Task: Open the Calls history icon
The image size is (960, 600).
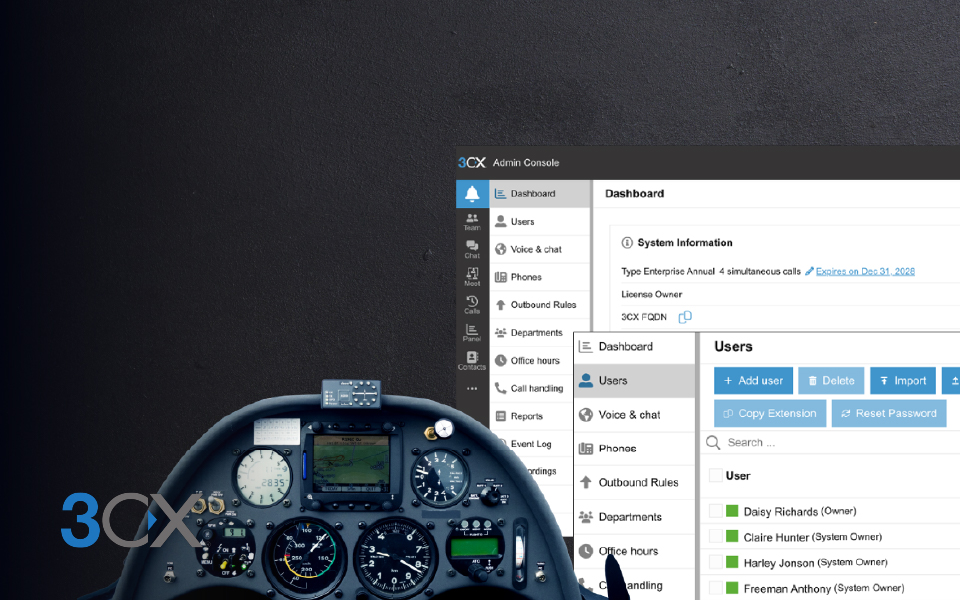Action: 472,304
